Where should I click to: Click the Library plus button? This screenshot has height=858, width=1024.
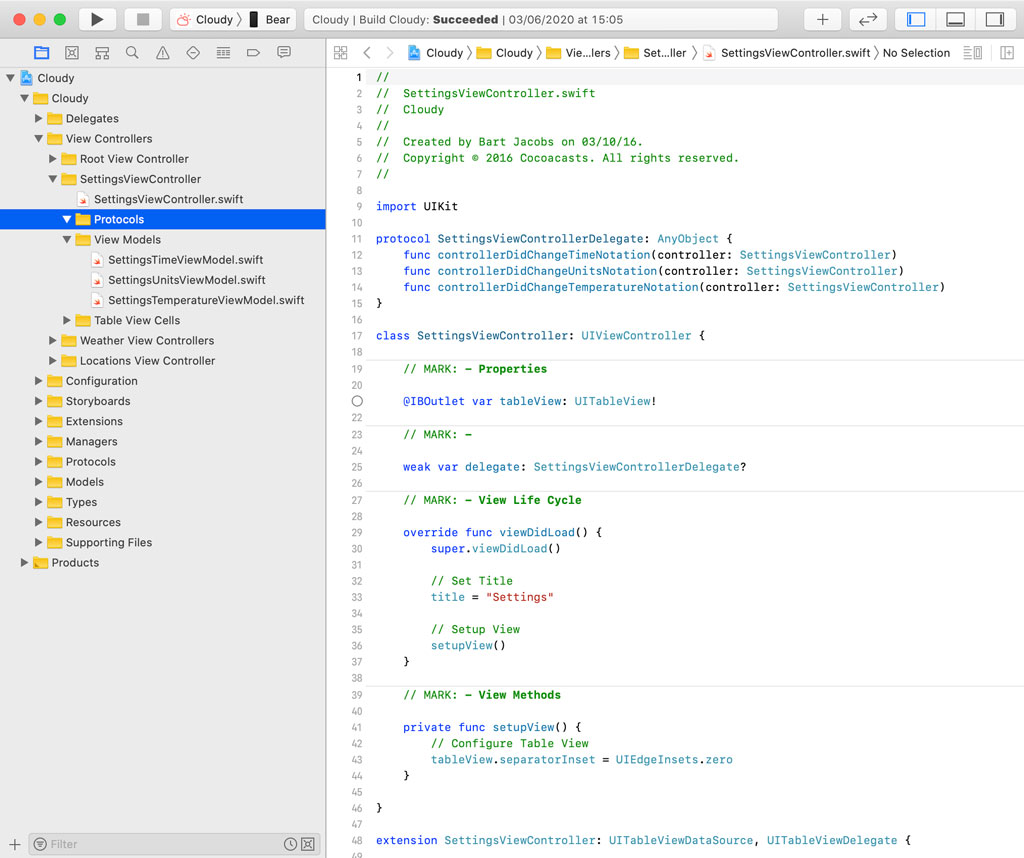coord(822,19)
